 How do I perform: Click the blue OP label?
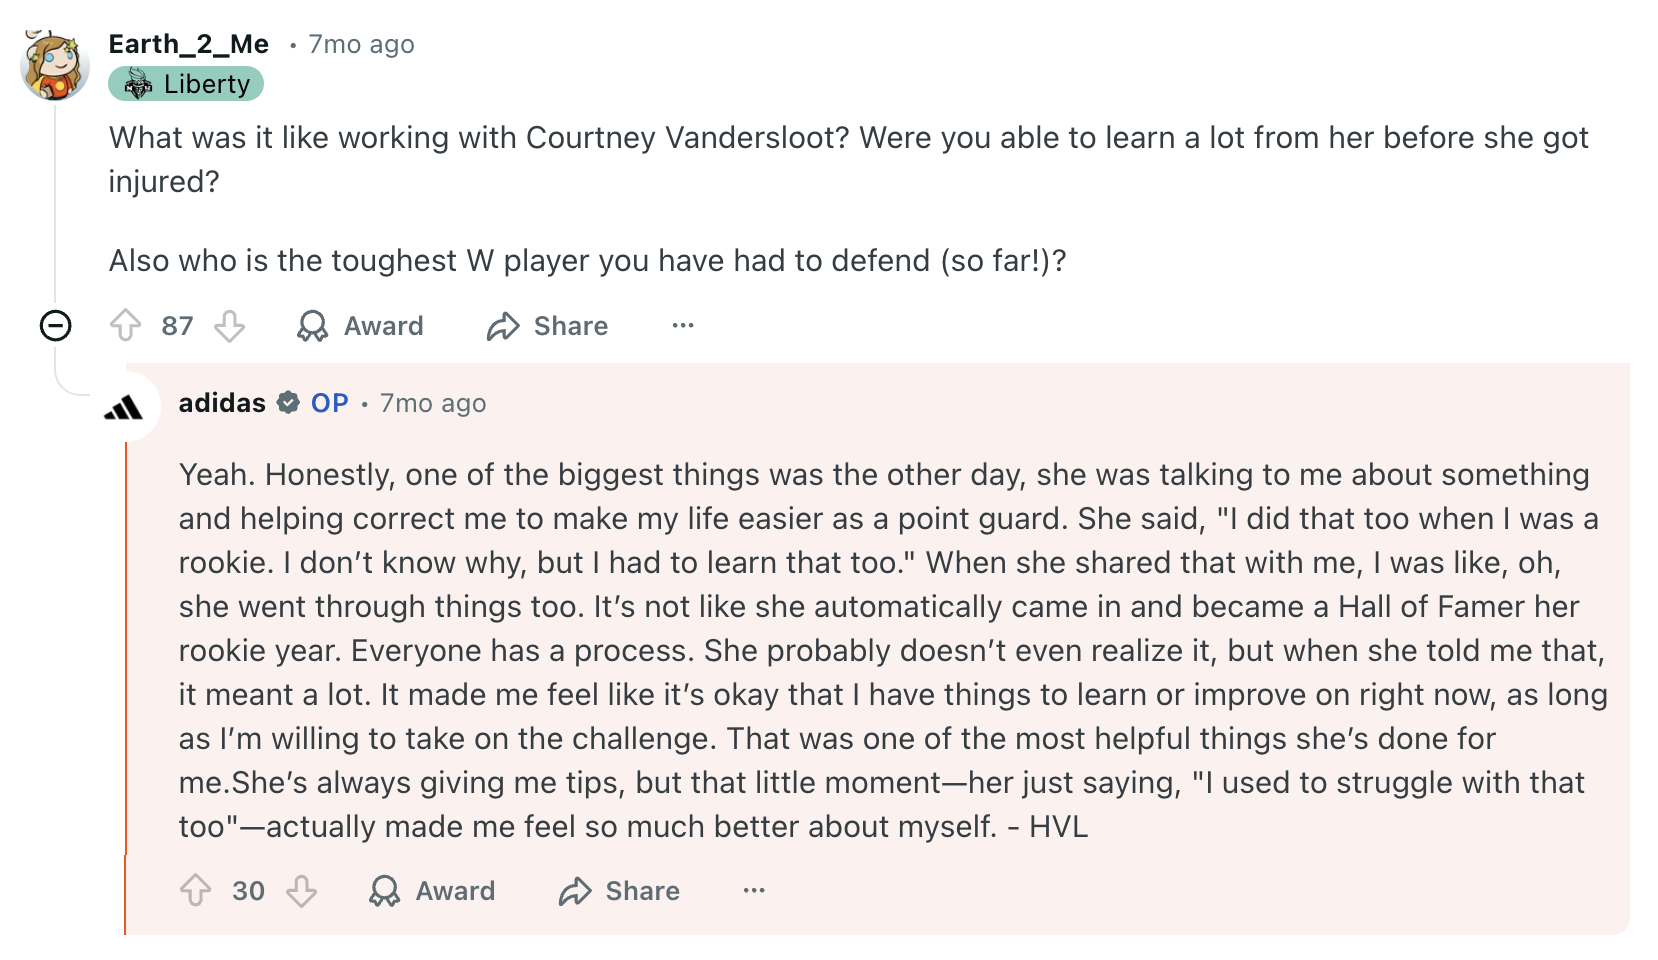(x=329, y=403)
